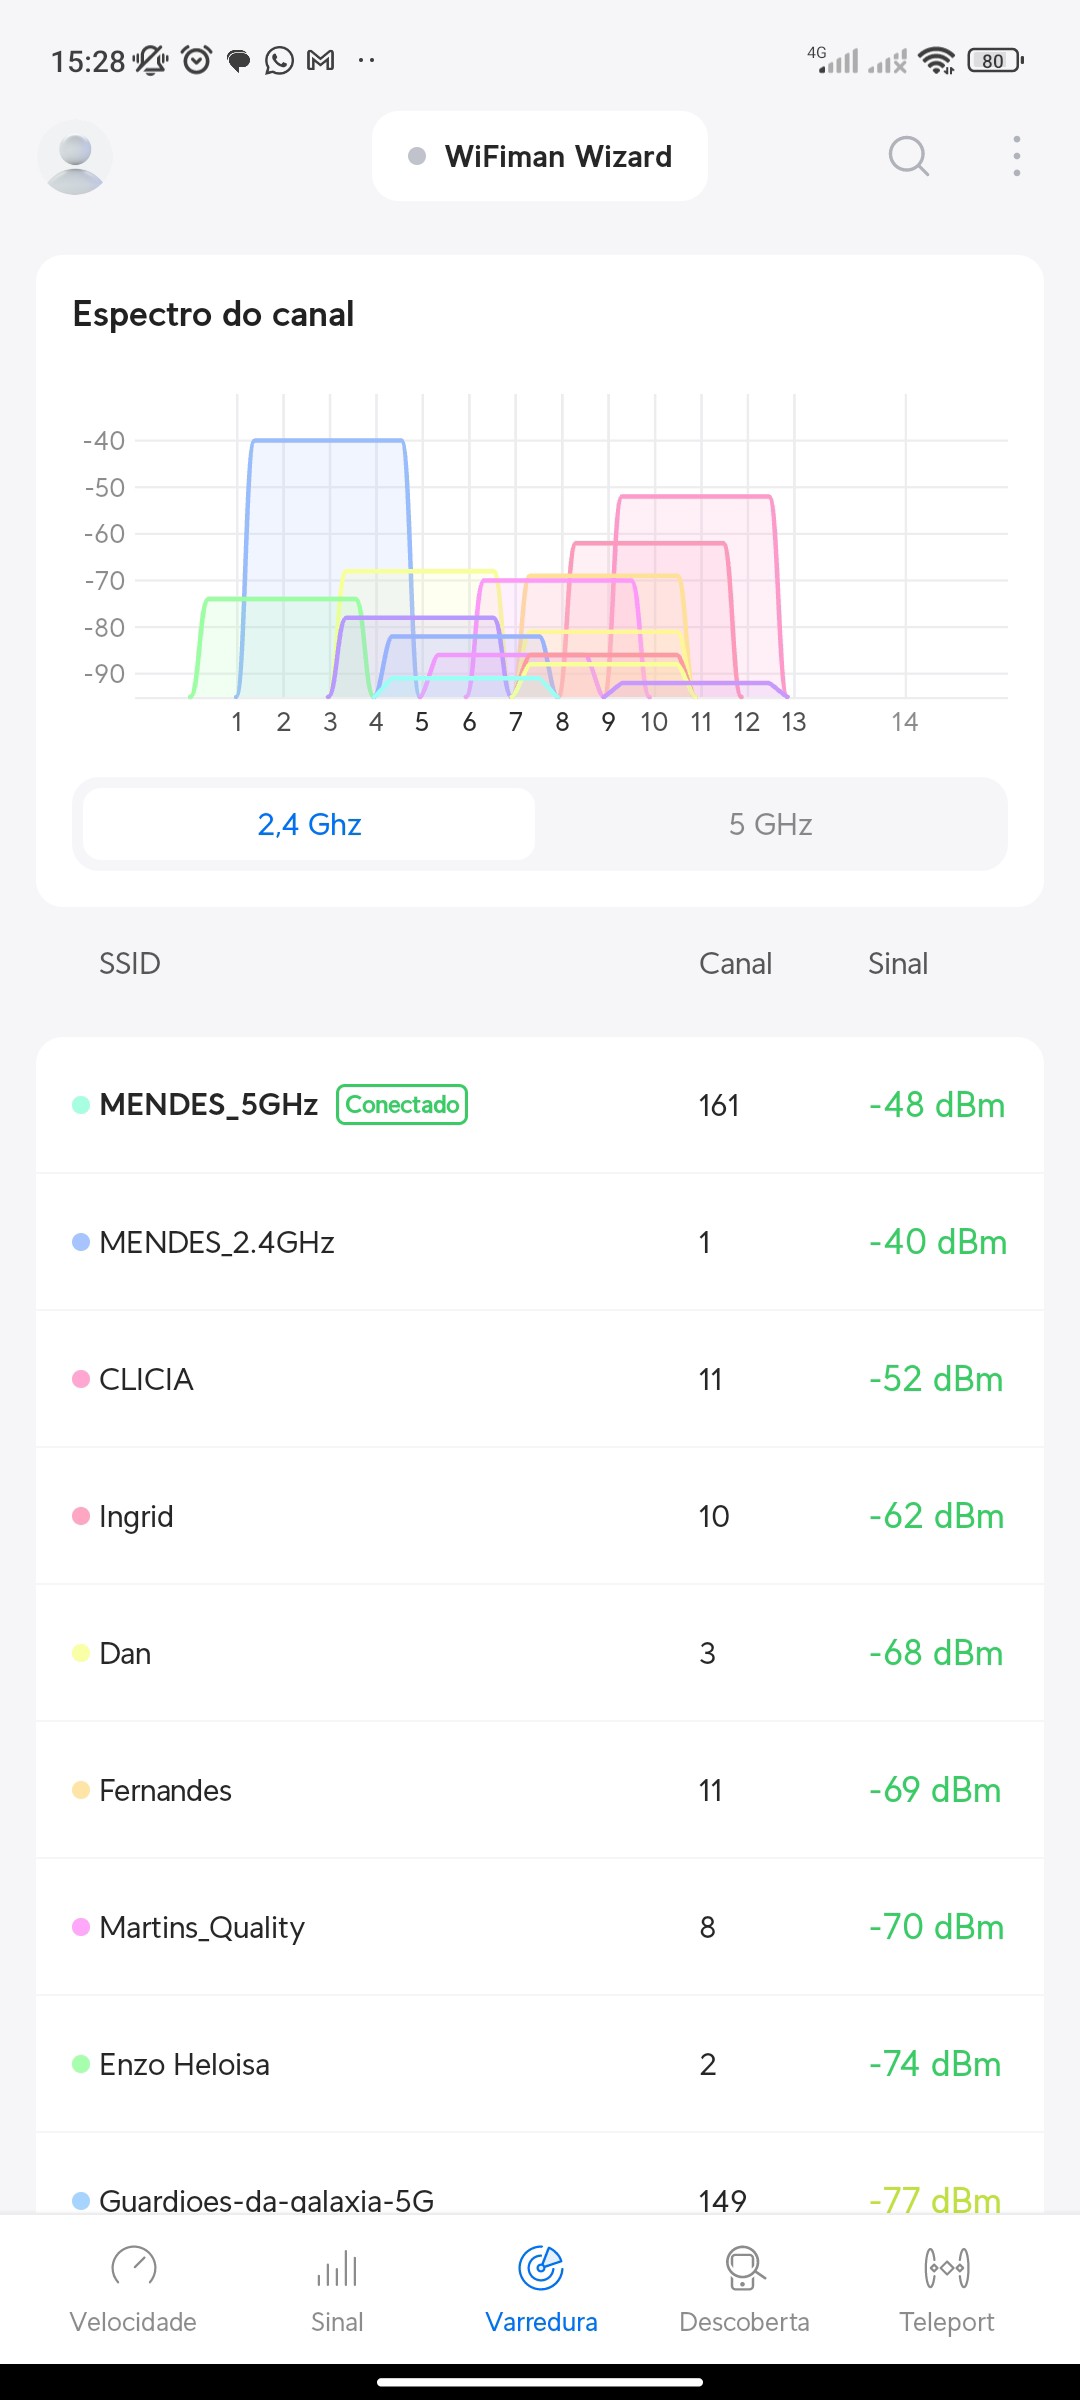This screenshot has height=2400, width=1080.
Task: Open the Sinal signal bars icon
Action: (x=337, y=2268)
